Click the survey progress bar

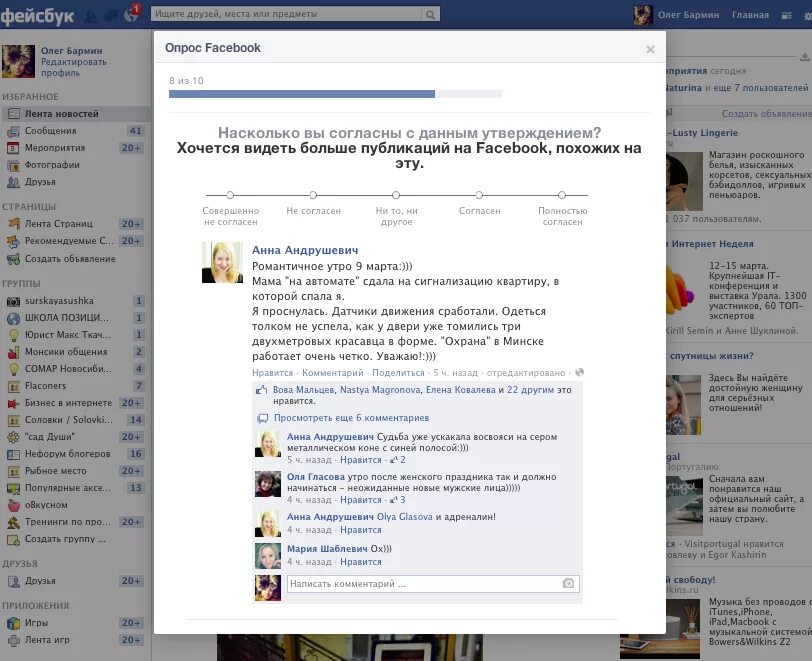click(335, 94)
